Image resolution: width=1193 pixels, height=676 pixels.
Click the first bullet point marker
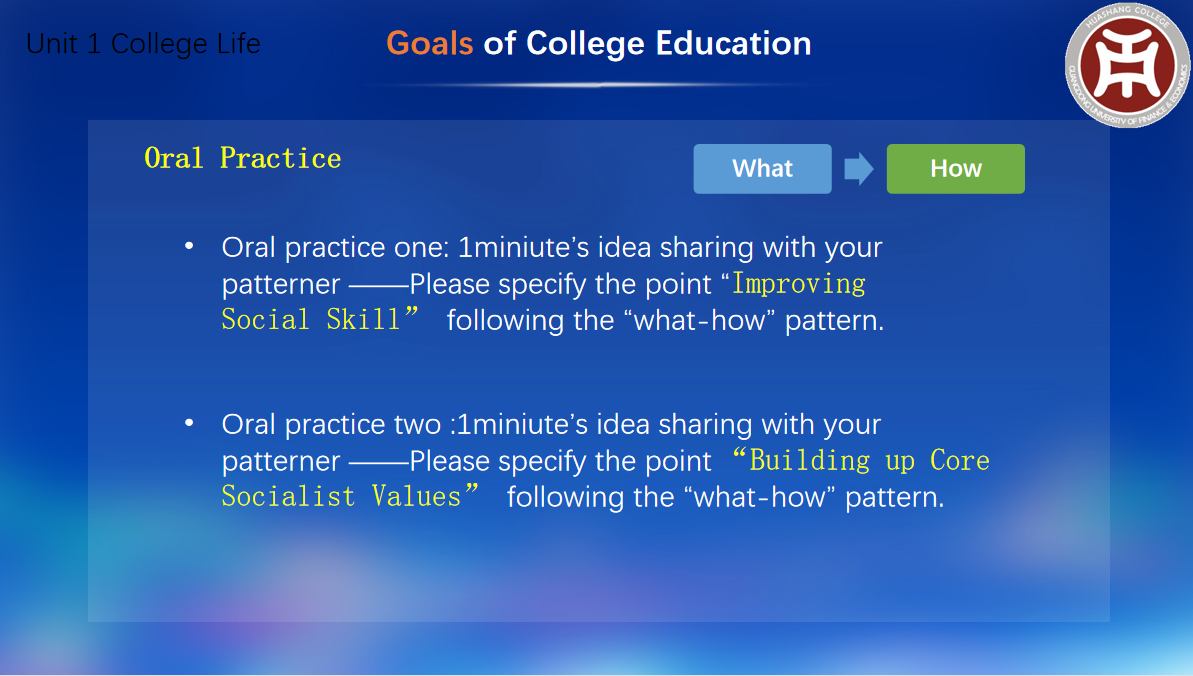188,246
